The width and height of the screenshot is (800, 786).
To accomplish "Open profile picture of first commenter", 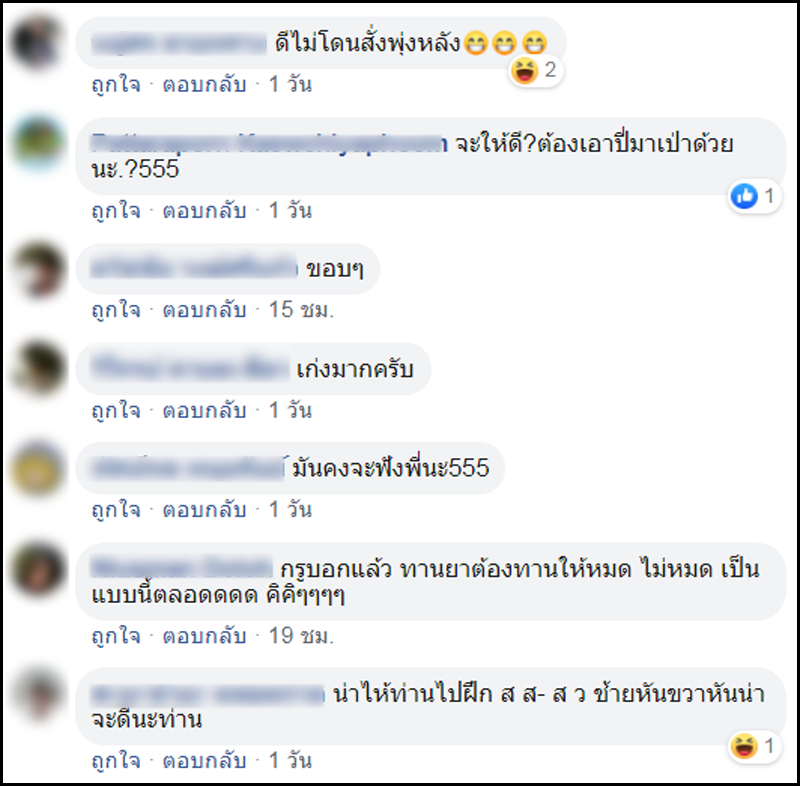I will point(37,42).
